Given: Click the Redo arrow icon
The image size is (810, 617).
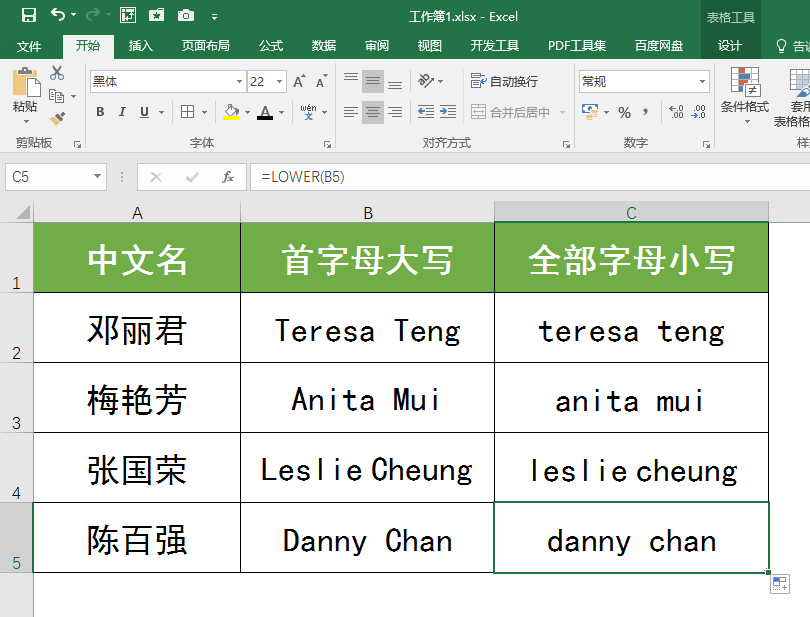Looking at the screenshot, I should tap(92, 15).
